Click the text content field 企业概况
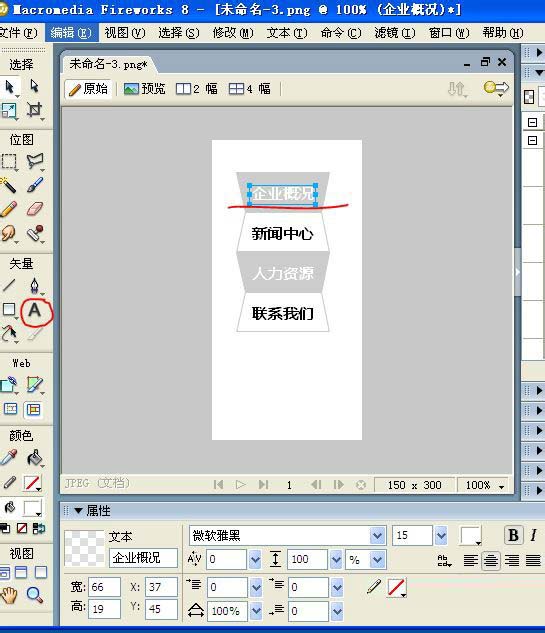545x633 pixels. coord(143,558)
